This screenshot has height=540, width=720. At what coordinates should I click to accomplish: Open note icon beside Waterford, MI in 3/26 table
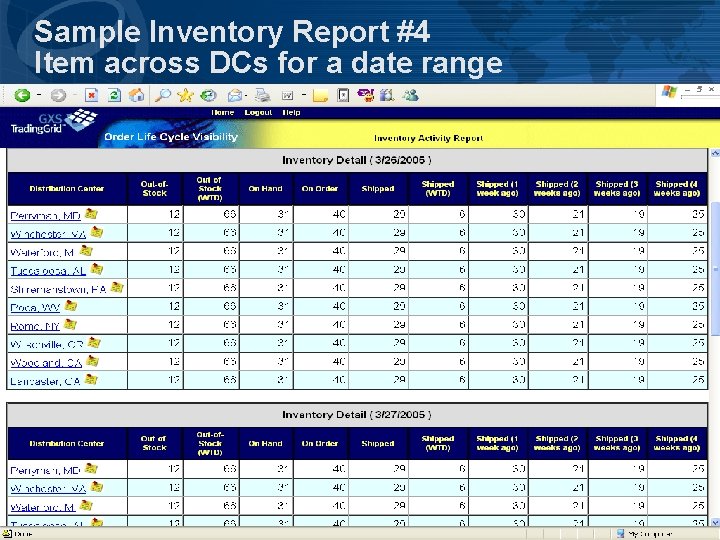pyautogui.click(x=86, y=250)
